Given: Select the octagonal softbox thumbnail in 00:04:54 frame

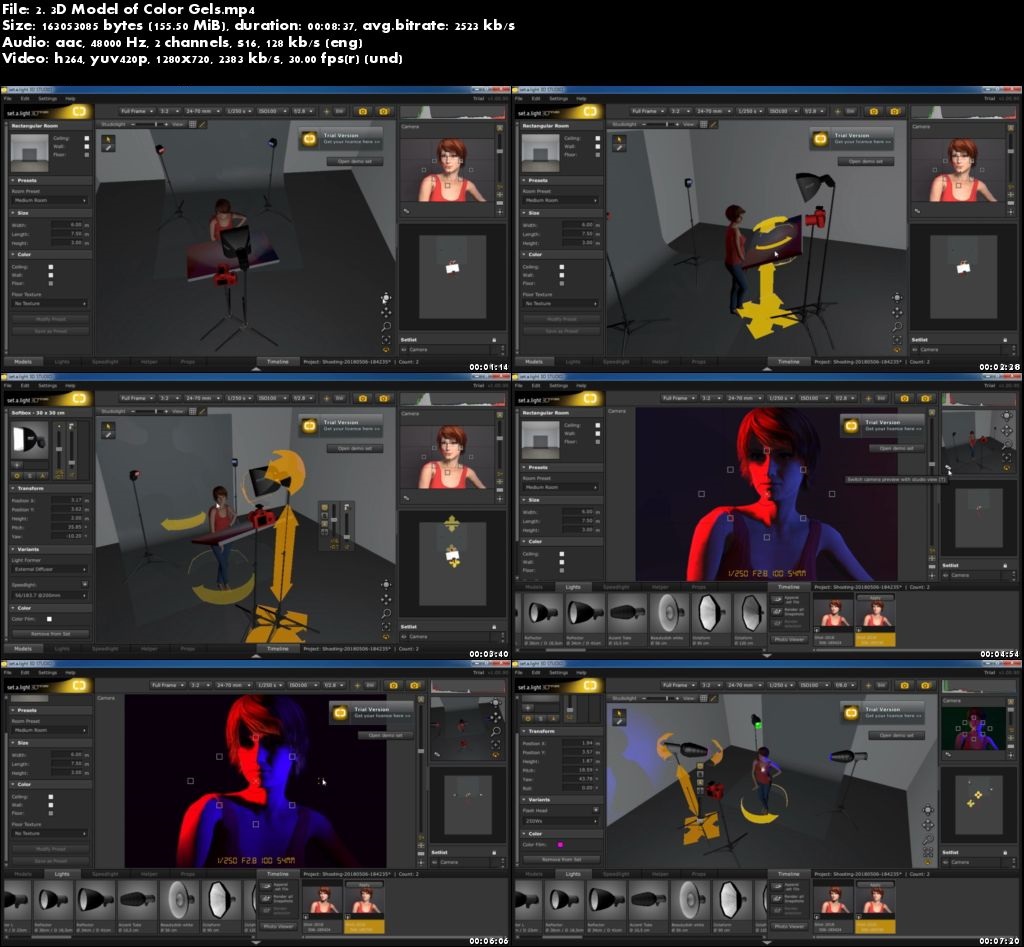Looking at the screenshot, I should tap(711, 615).
